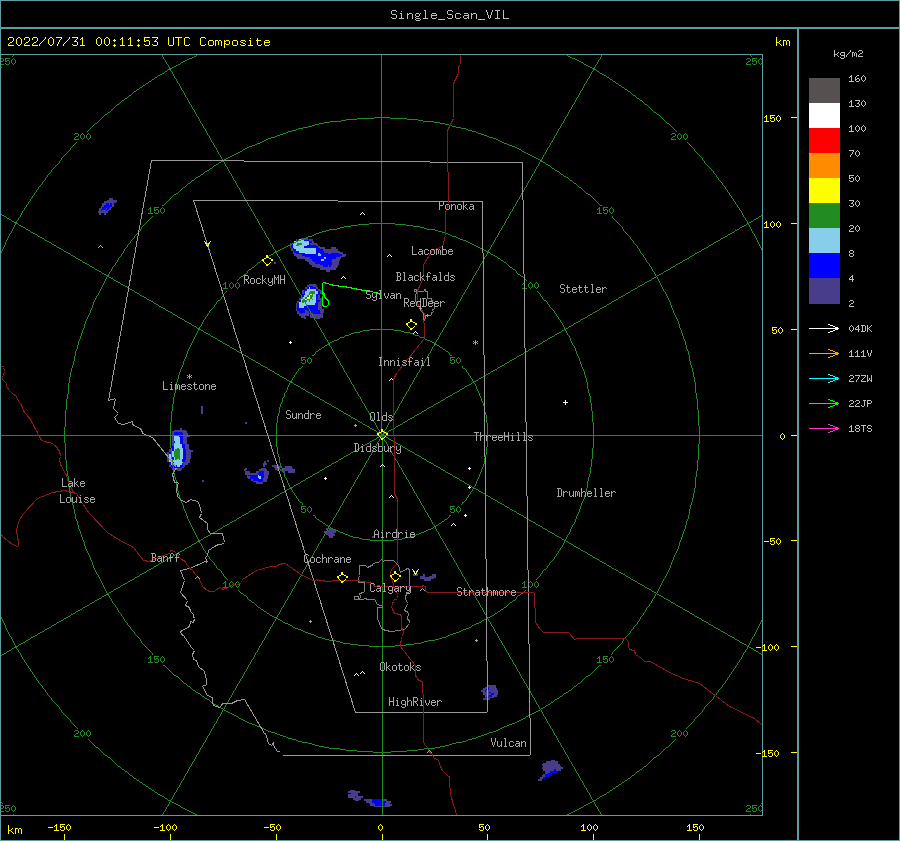Click the red 70–100 legend swatch
The height and width of the screenshot is (841, 900).
pos(824,141)
